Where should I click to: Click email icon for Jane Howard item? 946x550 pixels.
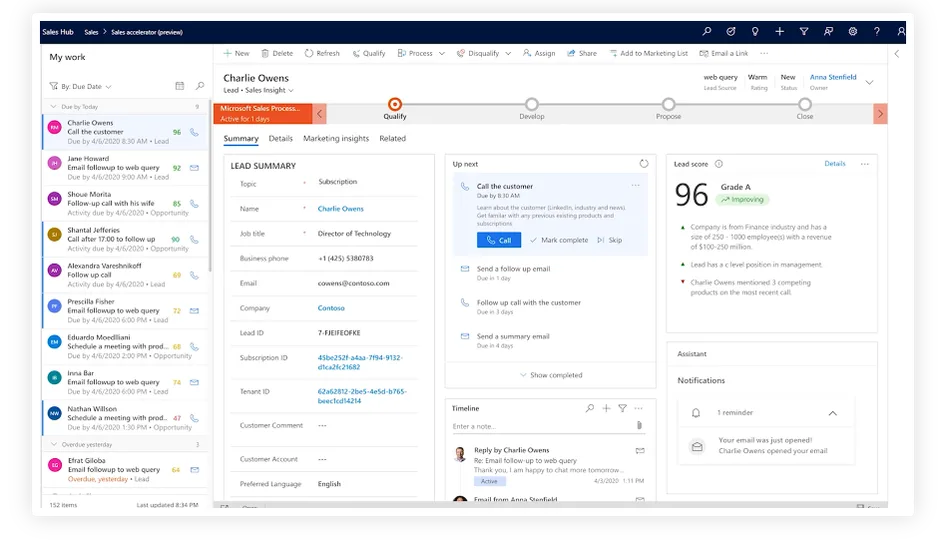pyautogui.click(x=194, y=168)
